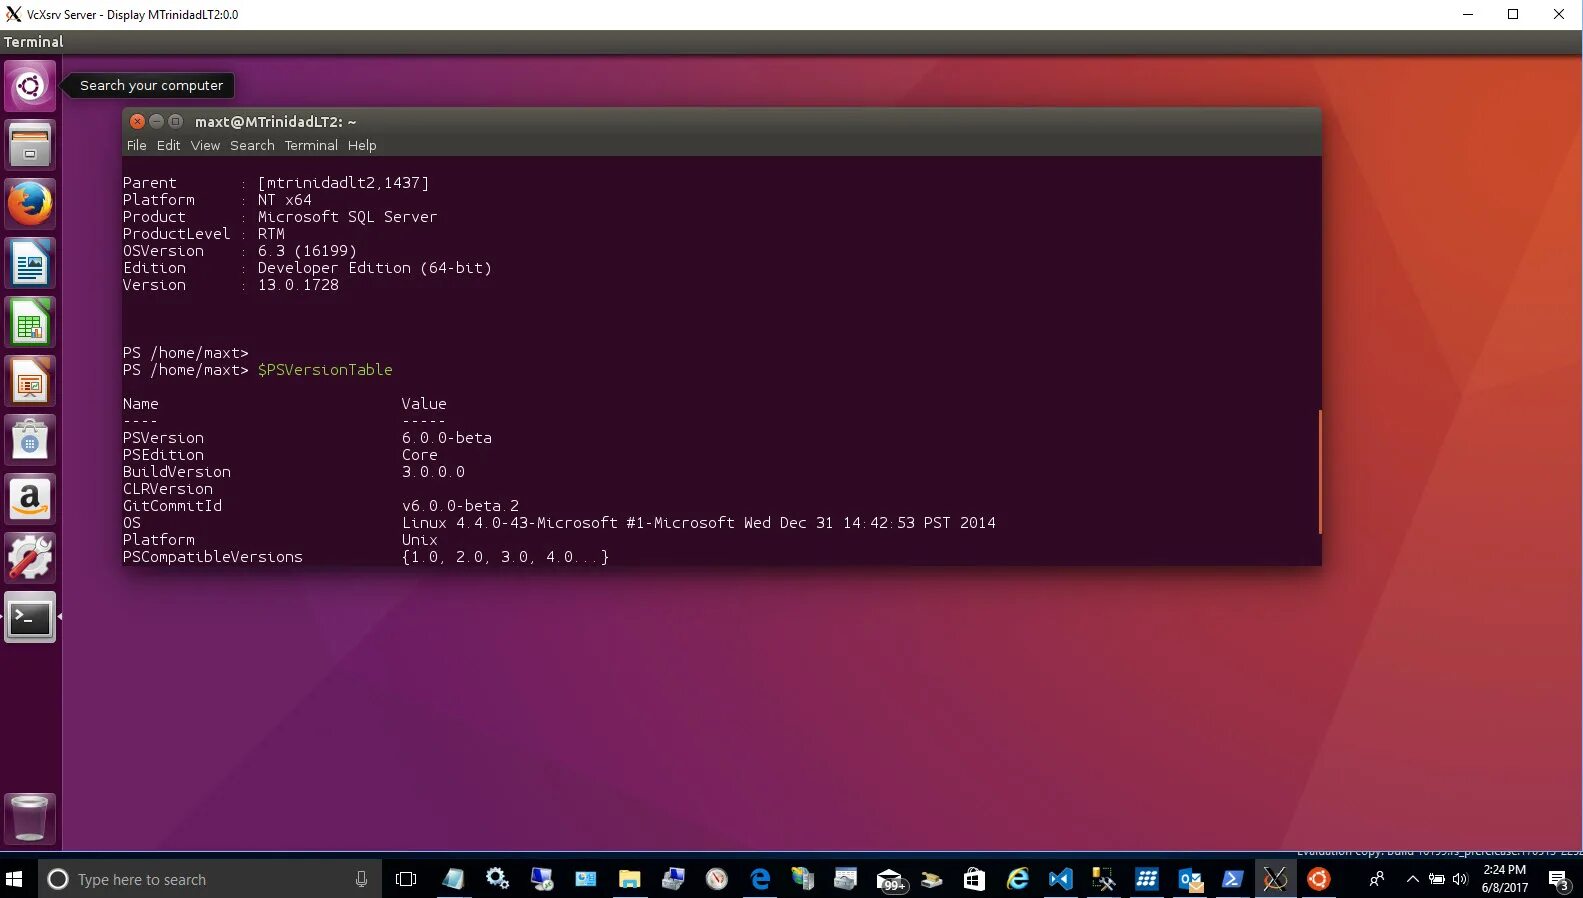This screenshot has height=898, width=1583.
Task: Open the View menu in terminal
Action: [205, 145]
